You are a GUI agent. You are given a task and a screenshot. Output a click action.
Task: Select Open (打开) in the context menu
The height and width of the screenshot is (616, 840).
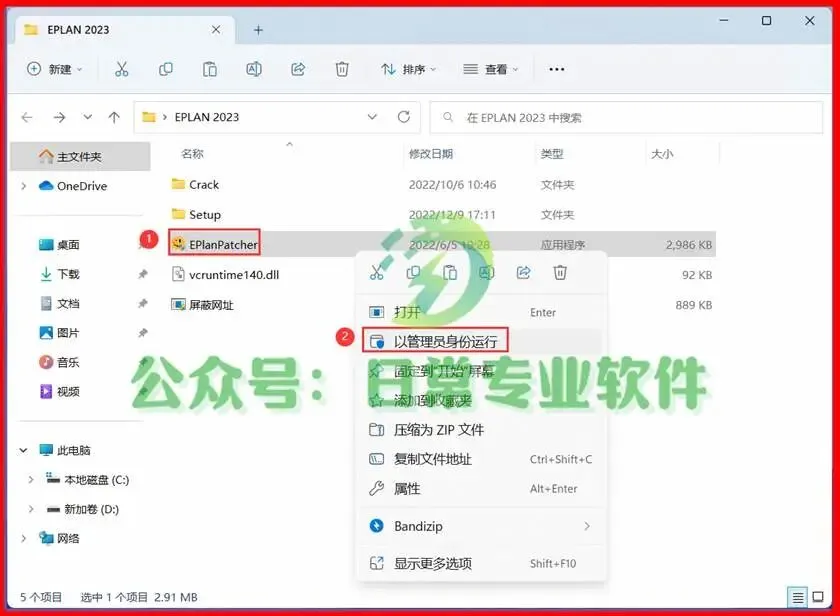(x=482, y=312)
